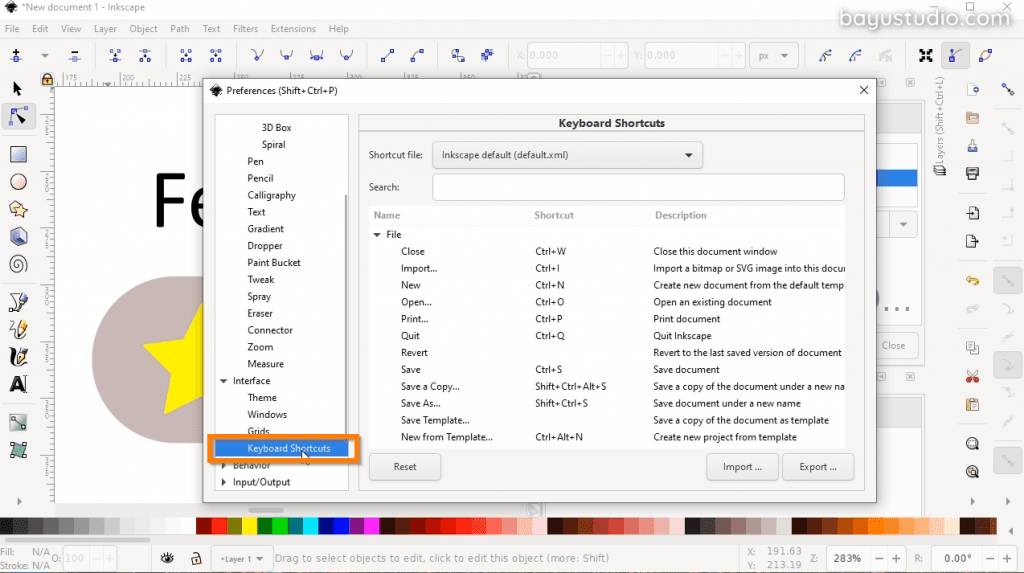This screenshot has height=573, width=1024.
Task: Click the Import shortcuts button
Action: tap(742, 467)
